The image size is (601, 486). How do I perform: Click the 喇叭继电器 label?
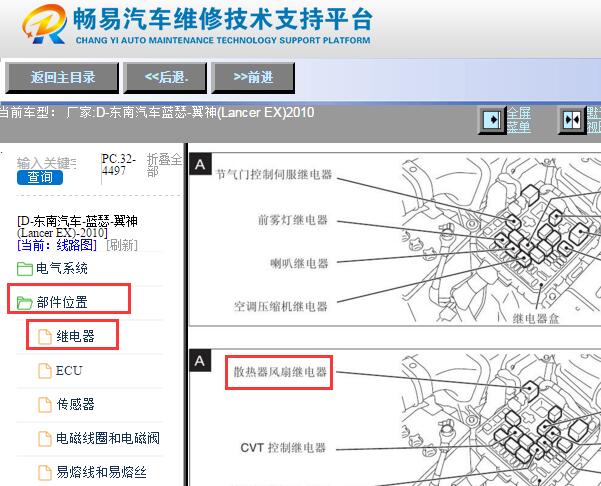coord(299,263)
